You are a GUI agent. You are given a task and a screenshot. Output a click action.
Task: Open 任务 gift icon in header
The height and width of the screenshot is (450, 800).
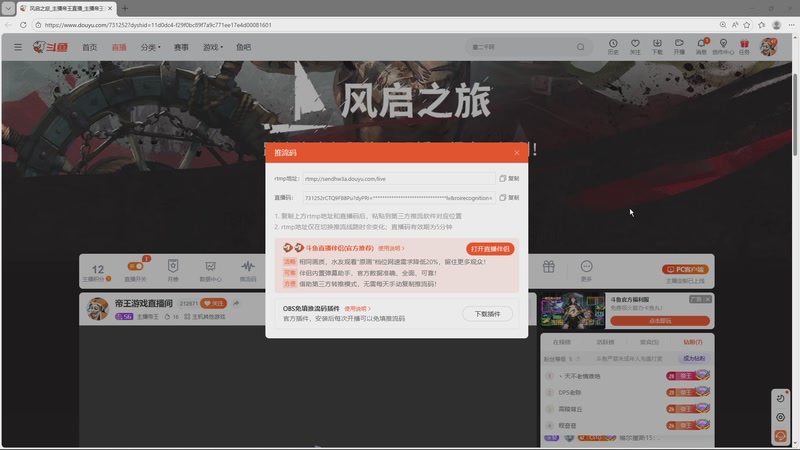coord(744,46)
